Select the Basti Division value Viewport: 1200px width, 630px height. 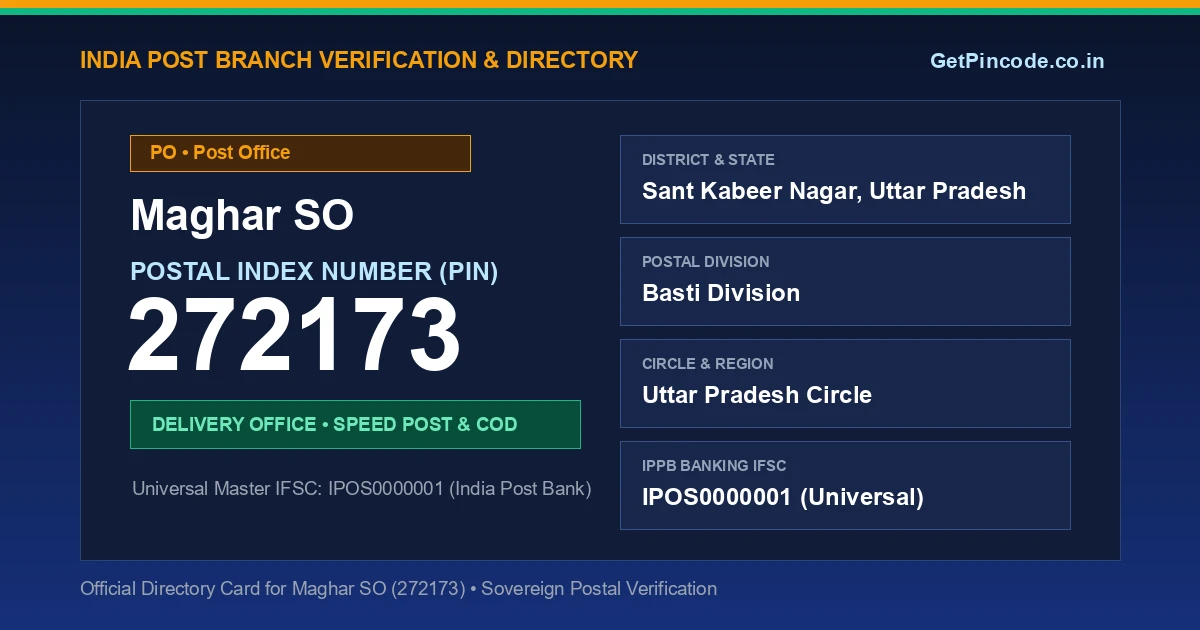721,293
